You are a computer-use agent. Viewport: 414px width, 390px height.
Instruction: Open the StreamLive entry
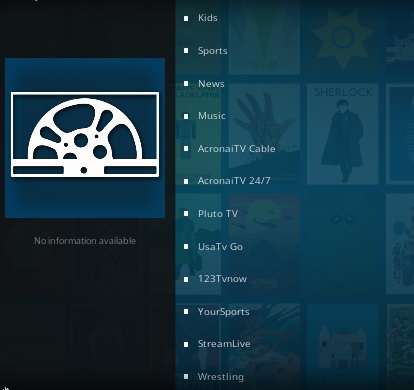point(224,344)
